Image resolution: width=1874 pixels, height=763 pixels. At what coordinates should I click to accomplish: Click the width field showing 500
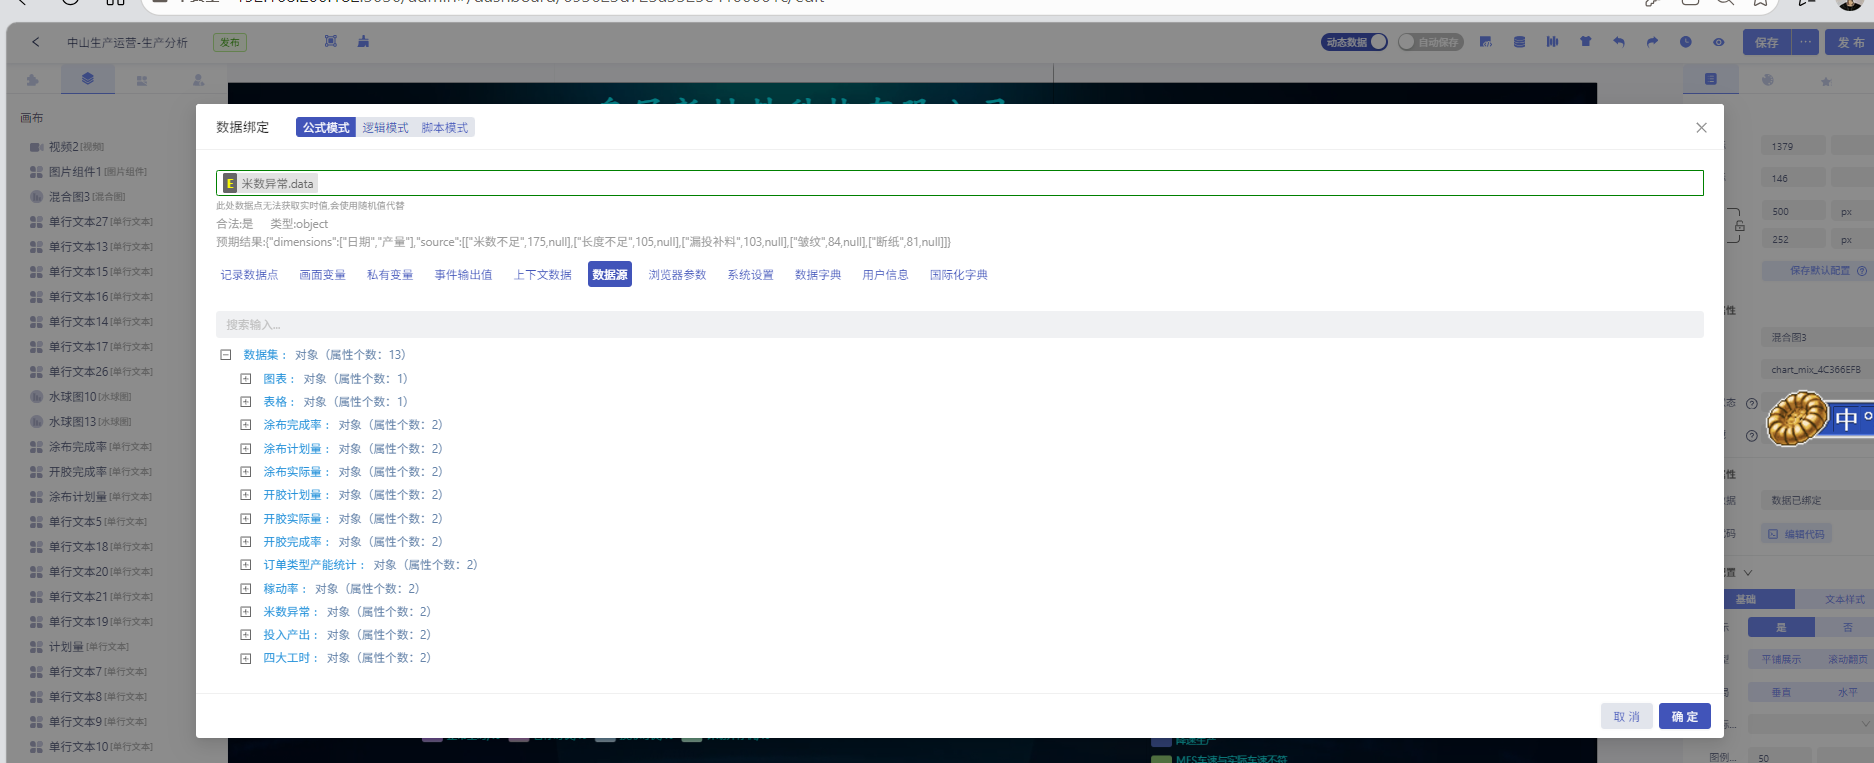click(1792, 212)
